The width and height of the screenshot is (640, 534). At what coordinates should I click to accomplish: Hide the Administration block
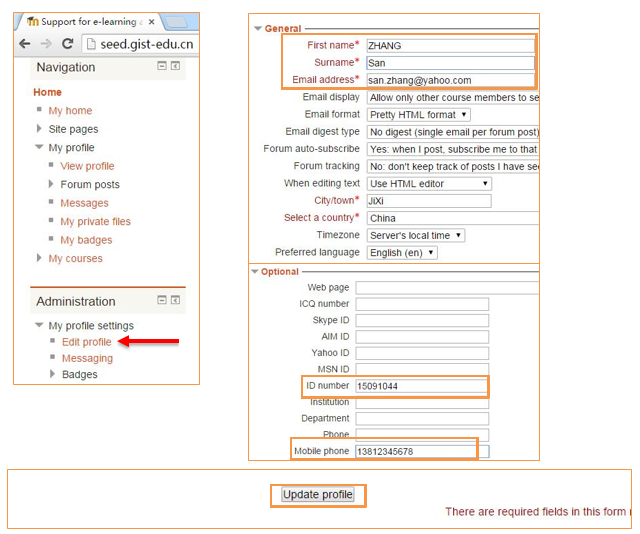pyautogui.click(x=163, y=300)
